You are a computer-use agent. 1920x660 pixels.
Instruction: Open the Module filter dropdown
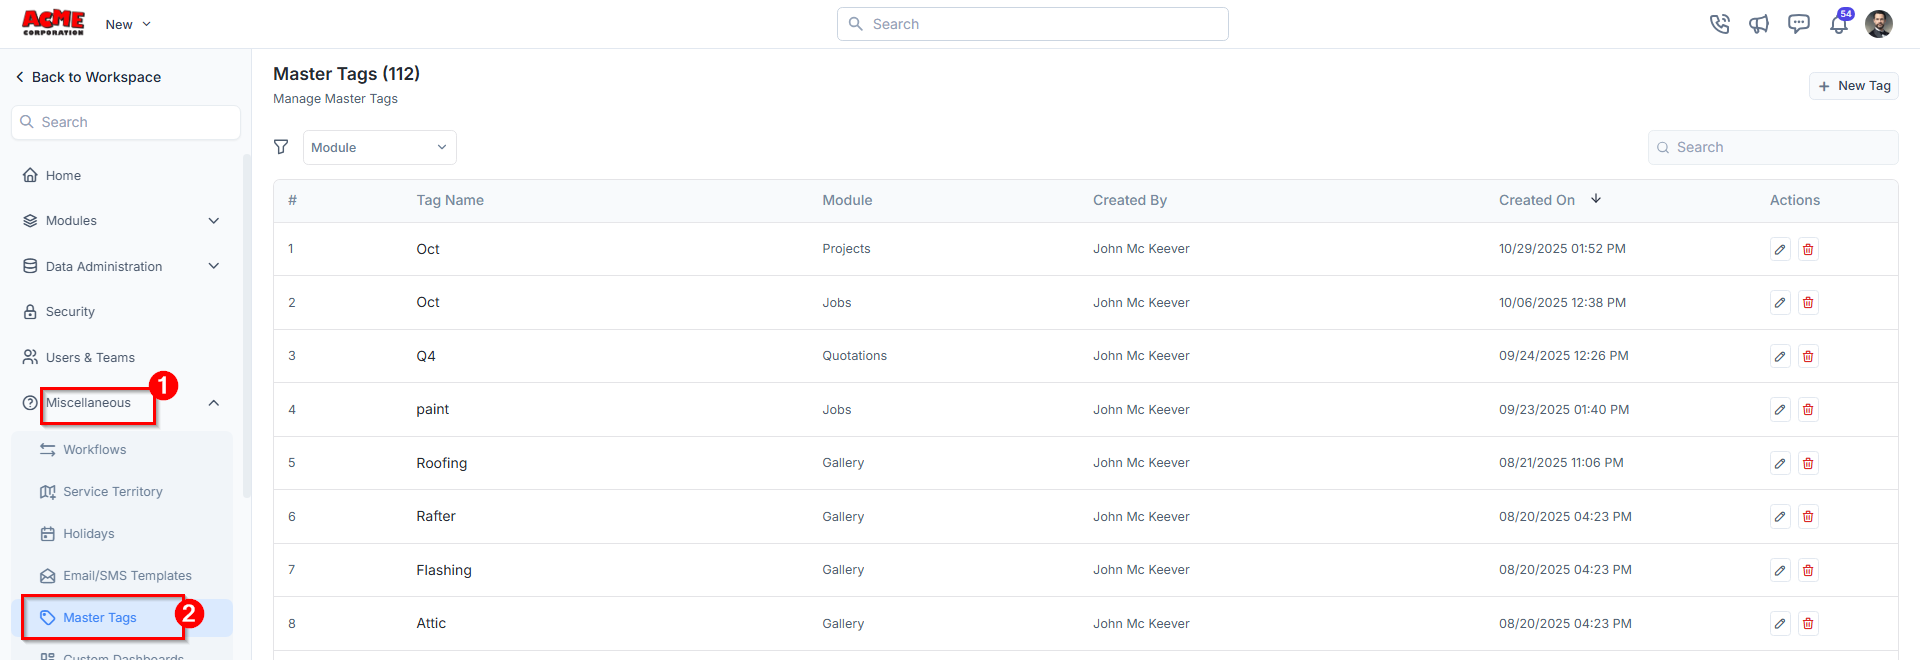[380, 147]
